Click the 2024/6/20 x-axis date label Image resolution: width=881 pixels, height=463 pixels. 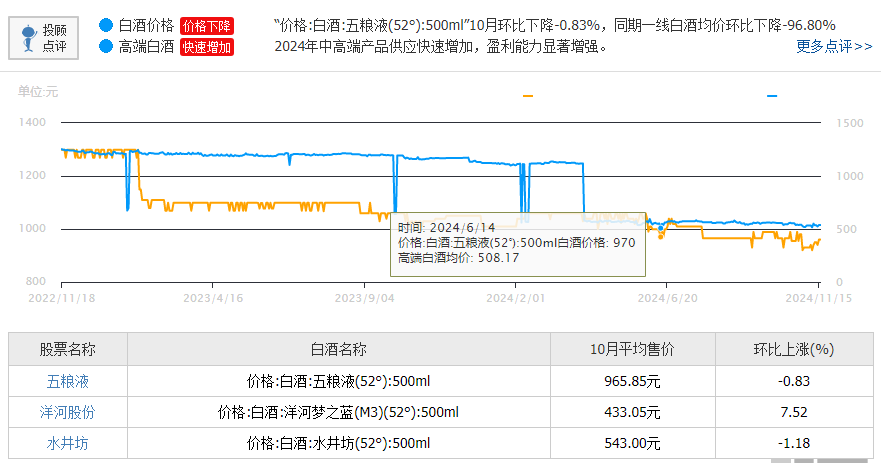[667, 298]
